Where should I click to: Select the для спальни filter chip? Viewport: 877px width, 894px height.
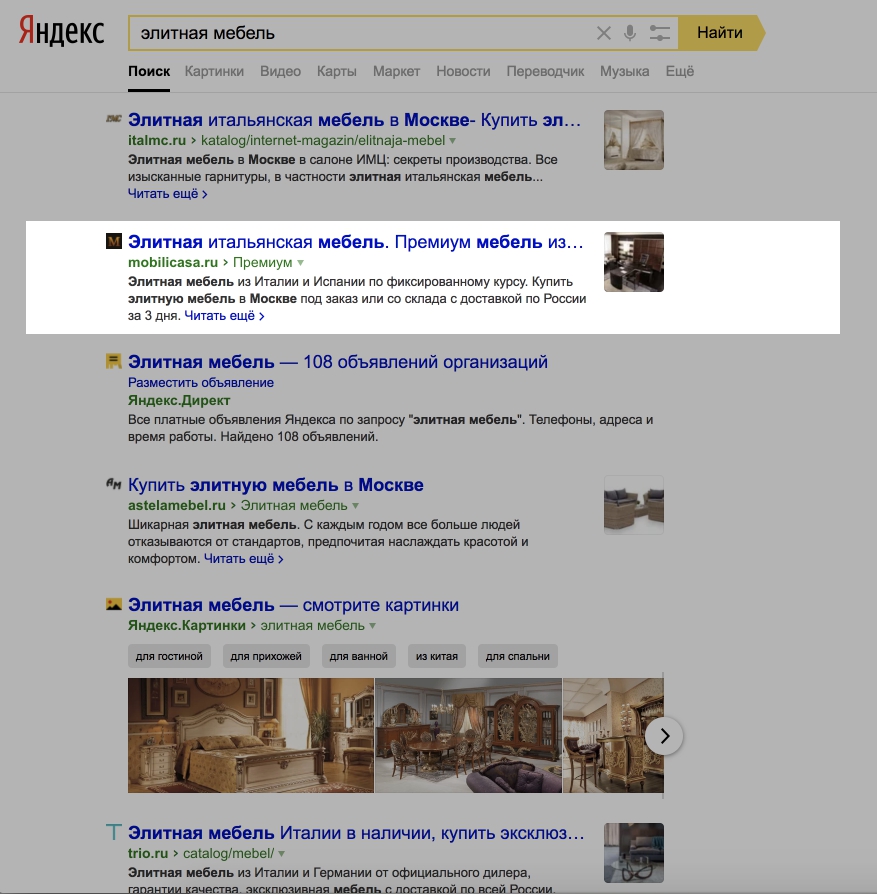(518, 656)
